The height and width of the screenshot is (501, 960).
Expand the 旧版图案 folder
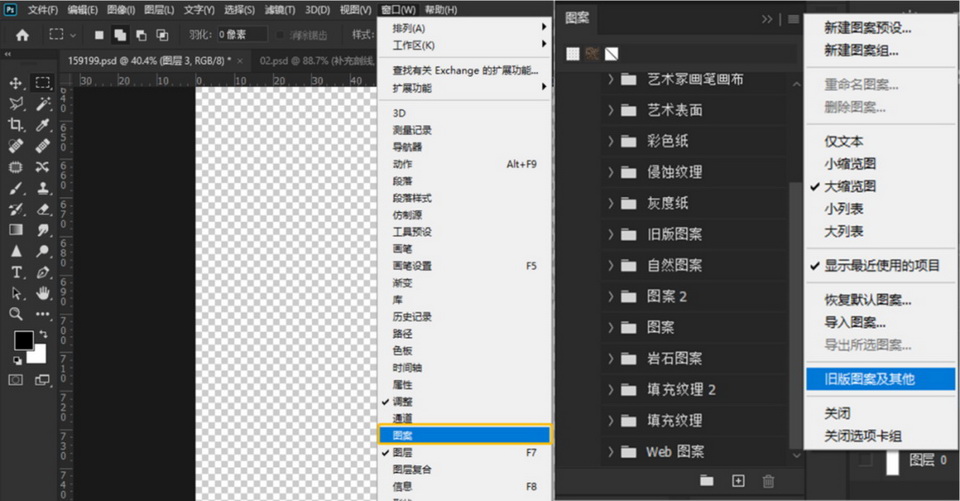click(611, 235)
